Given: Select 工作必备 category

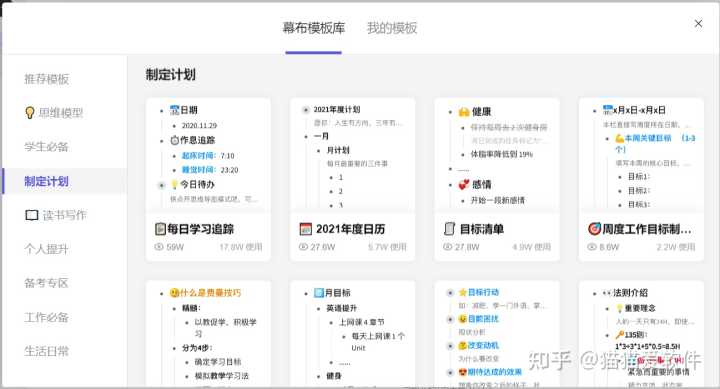Looking at the screenshot, I should tap(46, 317).
